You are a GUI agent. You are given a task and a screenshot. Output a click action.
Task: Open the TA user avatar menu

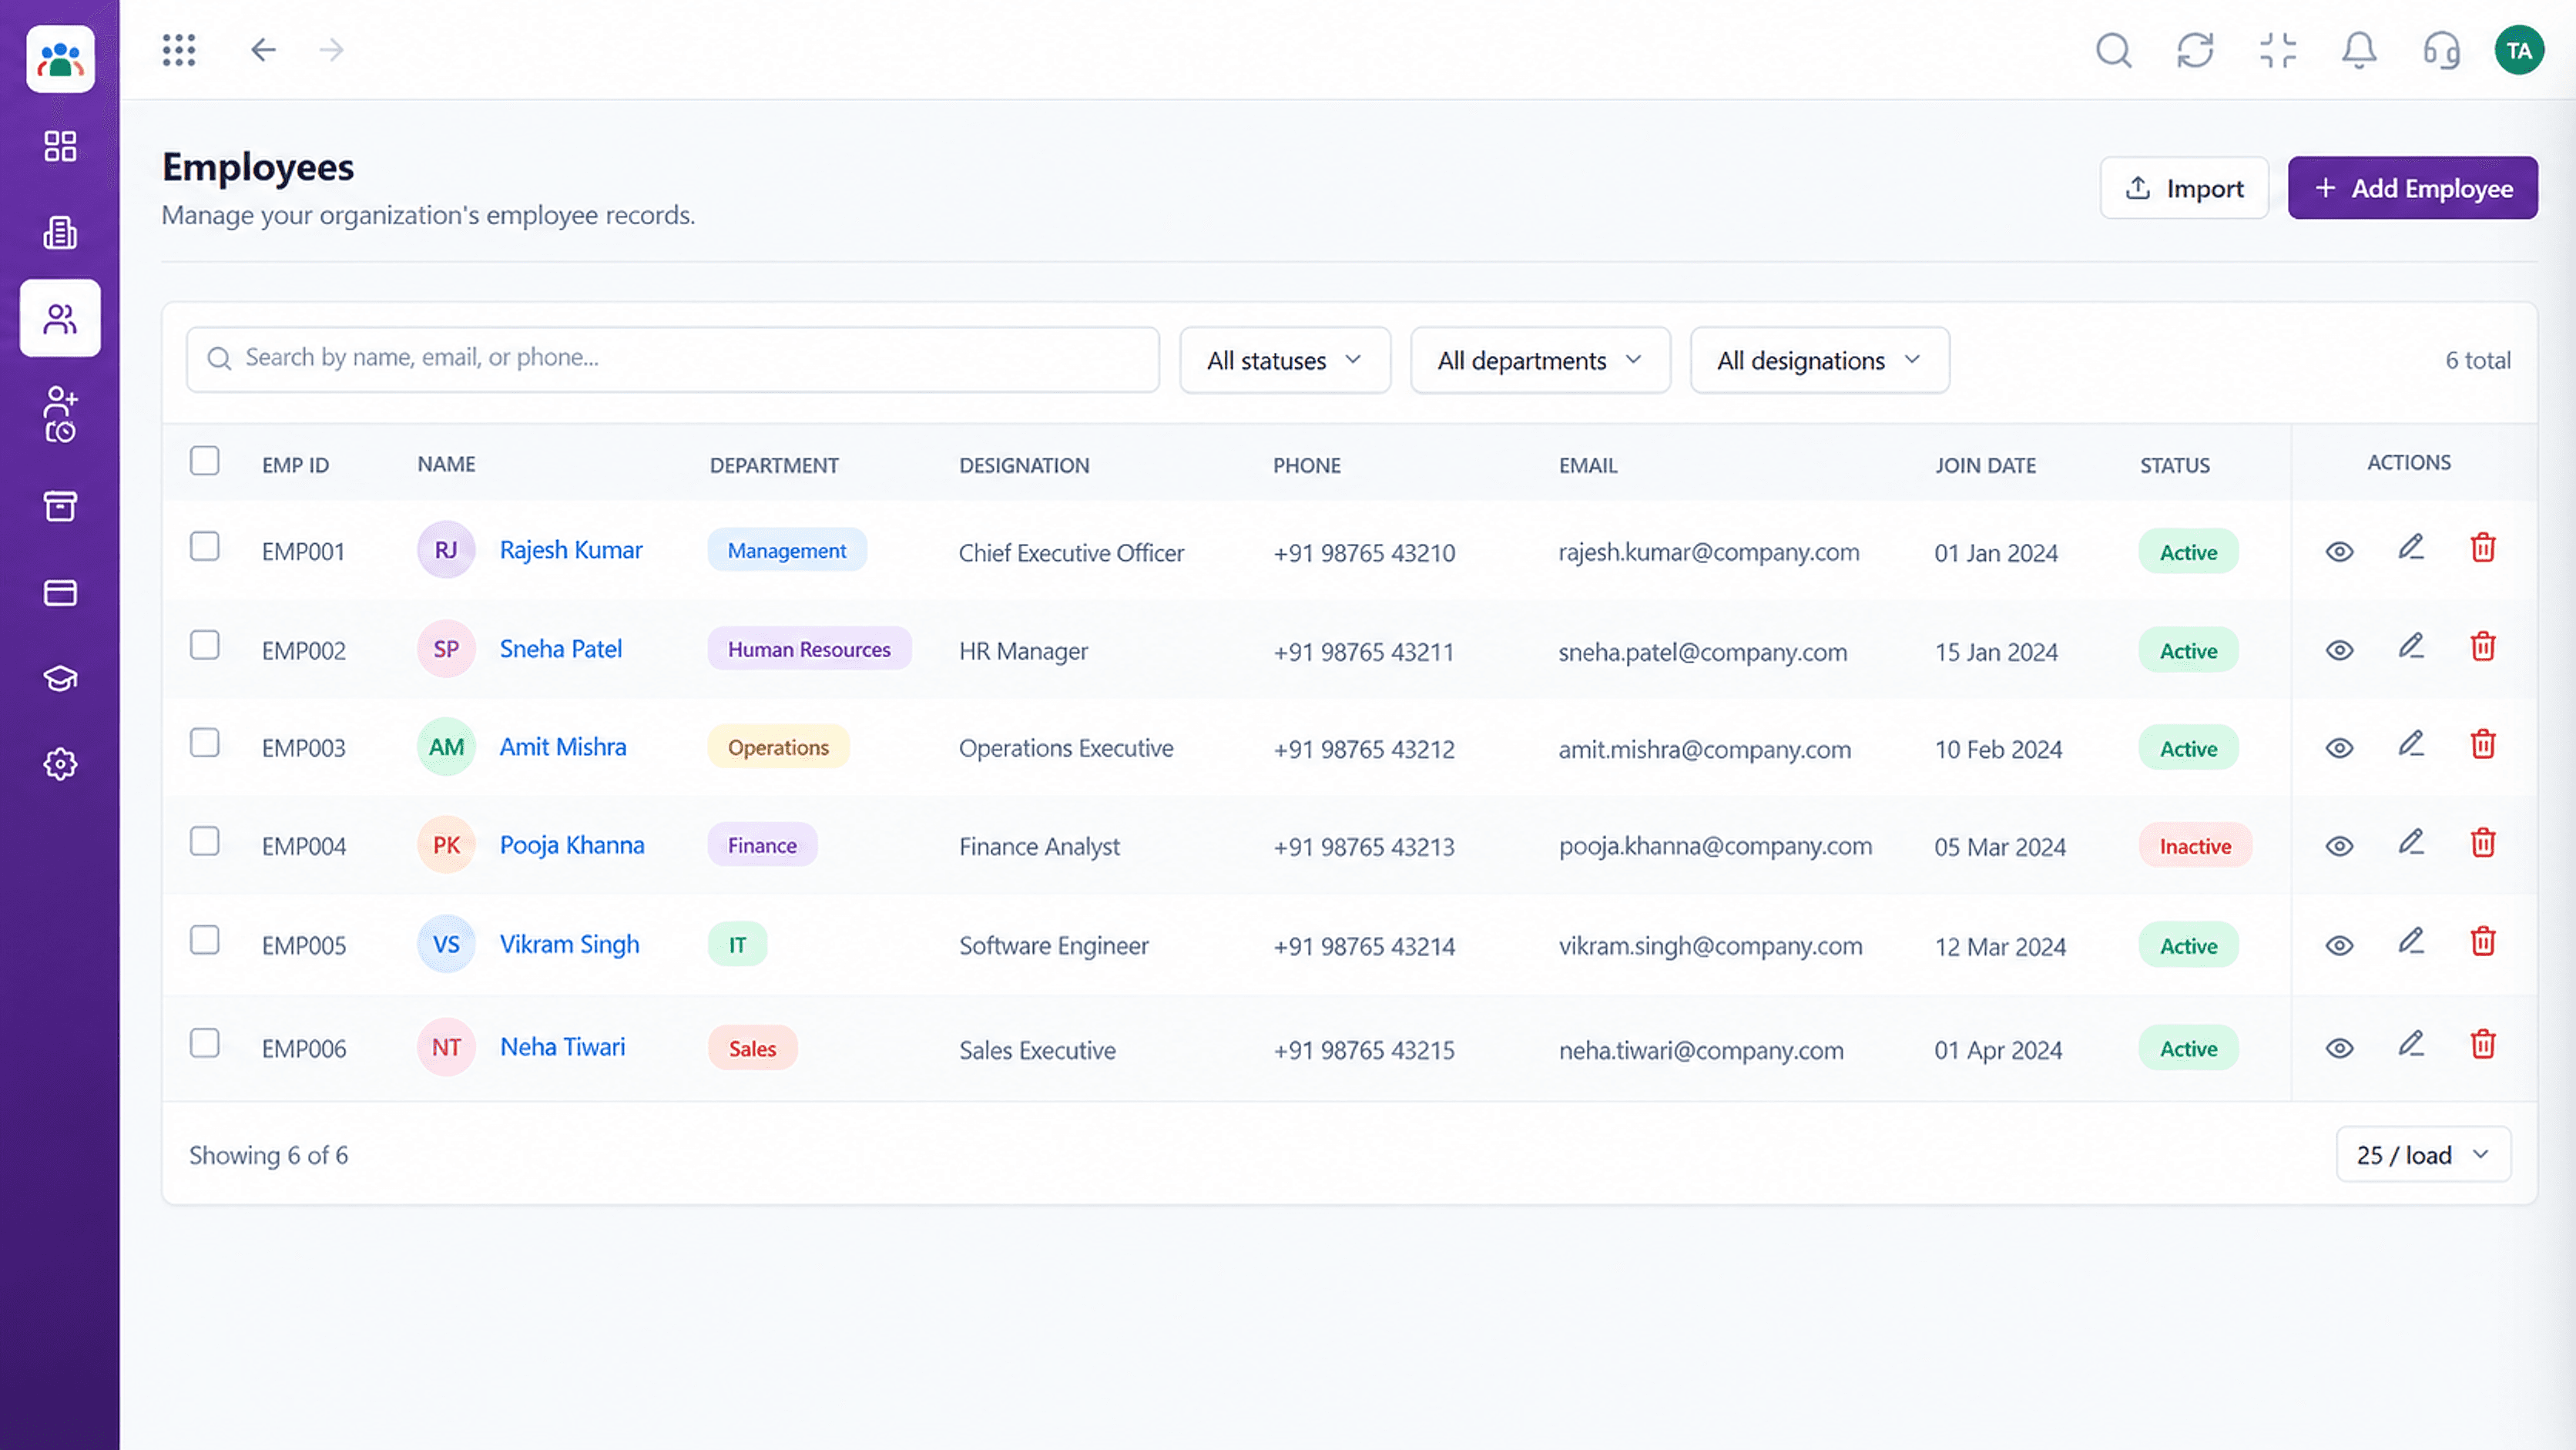pos(2519,50)
